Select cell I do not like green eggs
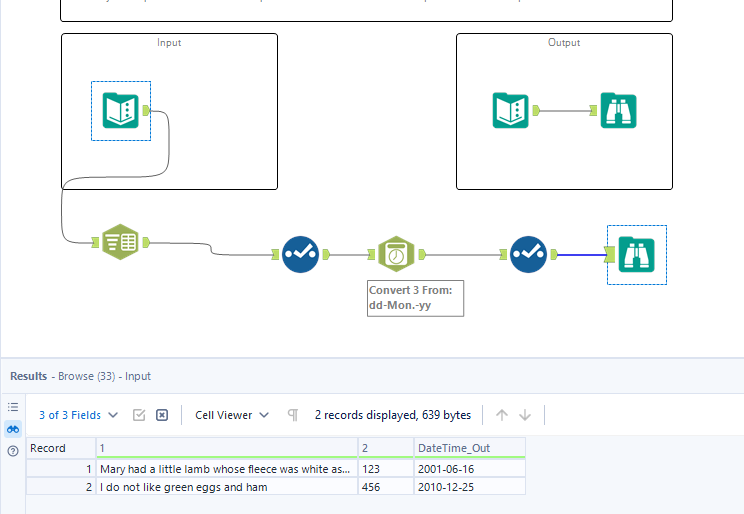The height and width of the screenshot is (514, 744). coord(227,487)
